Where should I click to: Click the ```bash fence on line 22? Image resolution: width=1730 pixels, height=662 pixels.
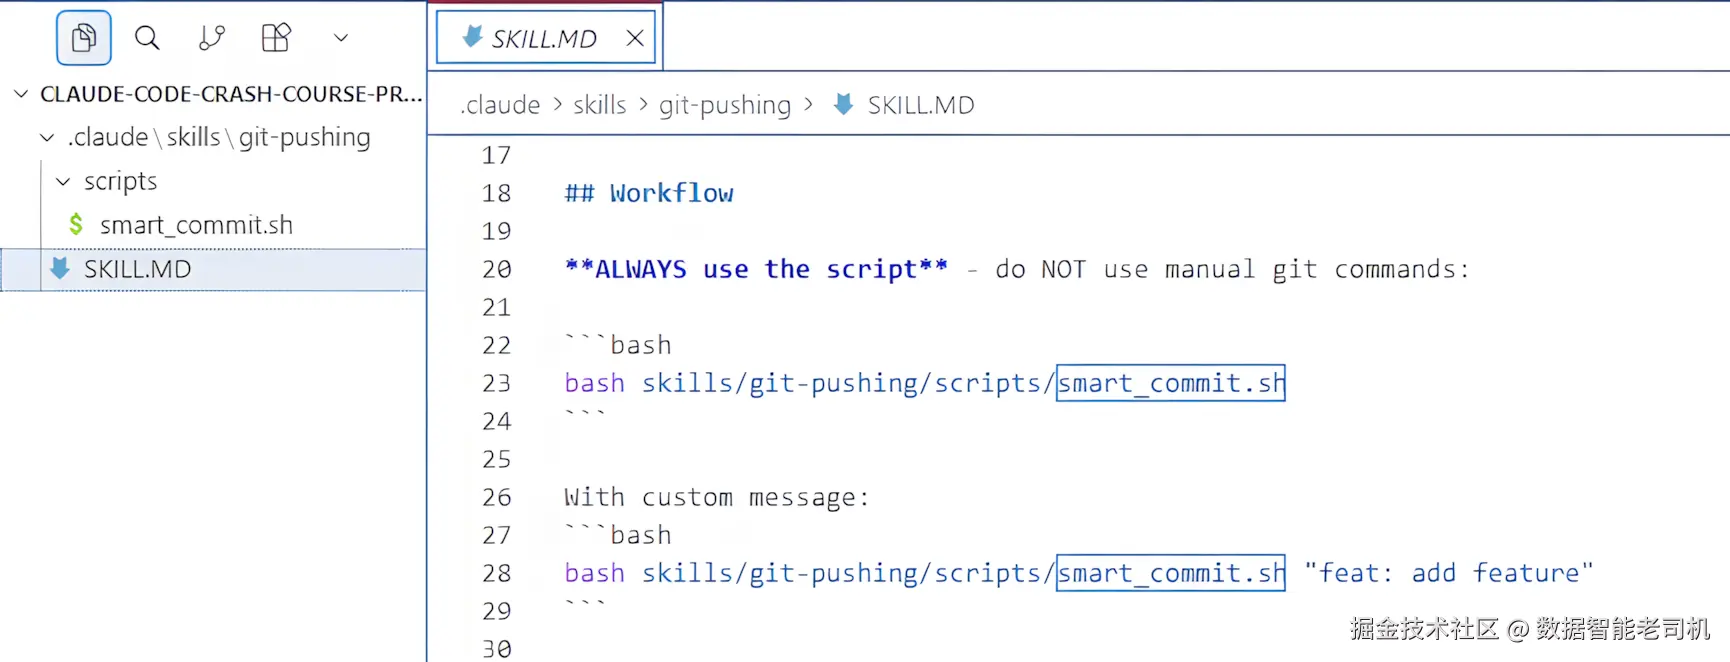(618, 345)
